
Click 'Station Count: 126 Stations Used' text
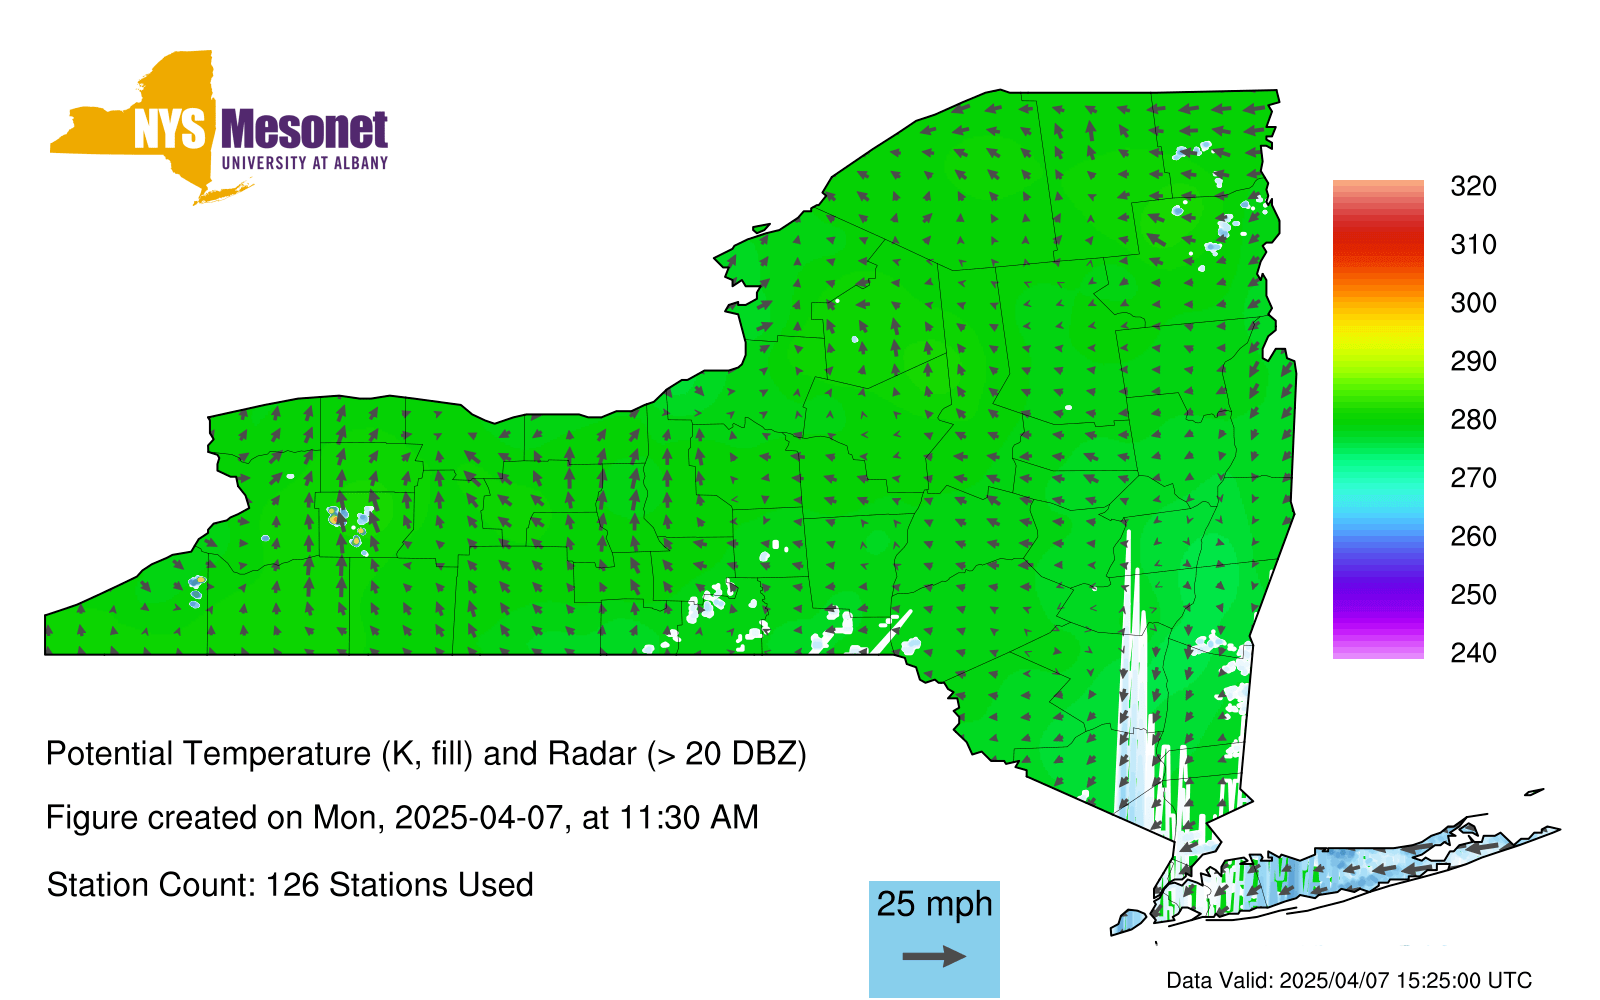tap(290, 885)
